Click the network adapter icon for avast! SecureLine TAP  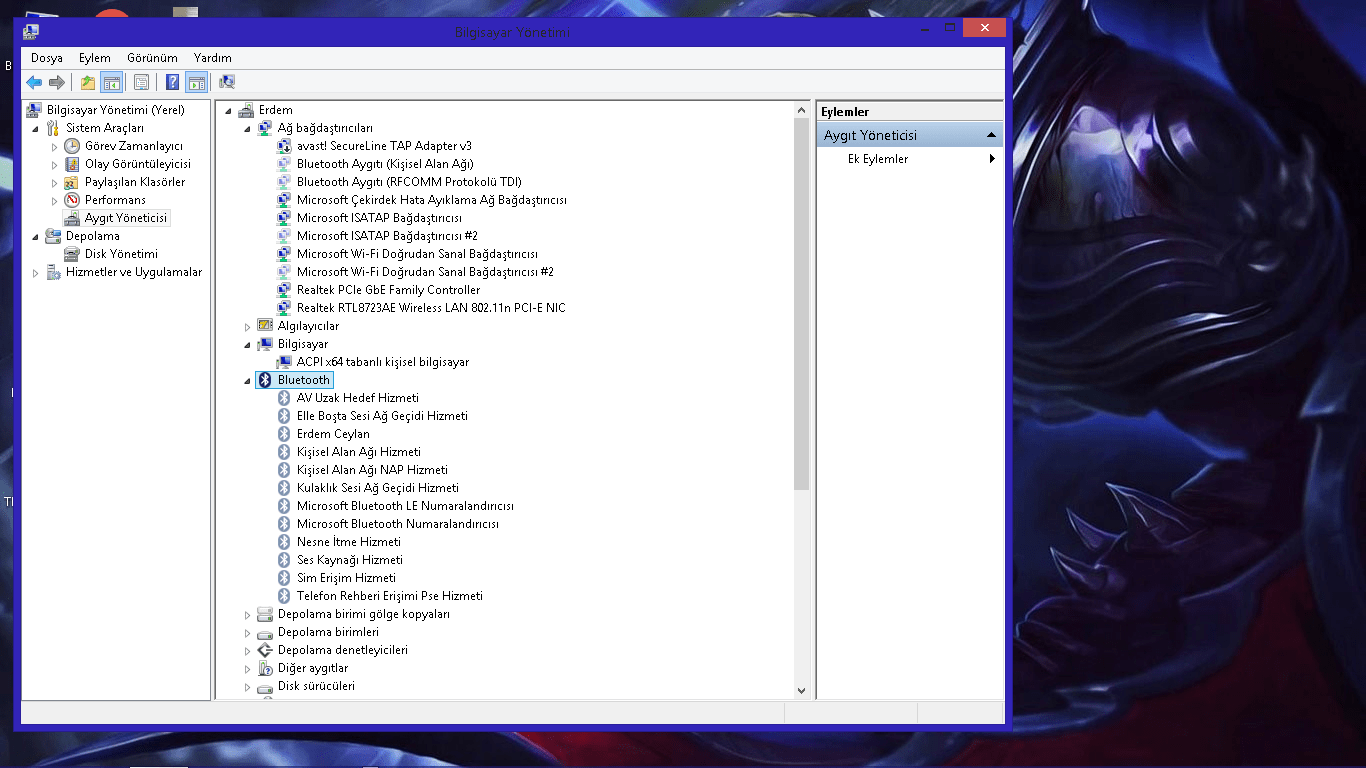coord(284,146)
